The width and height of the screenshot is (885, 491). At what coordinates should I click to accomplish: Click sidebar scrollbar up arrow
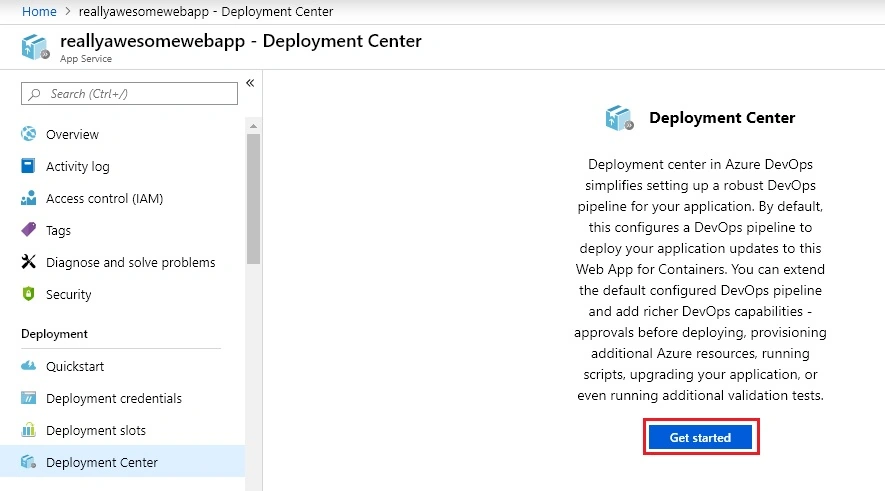click(x=253, y=126)
